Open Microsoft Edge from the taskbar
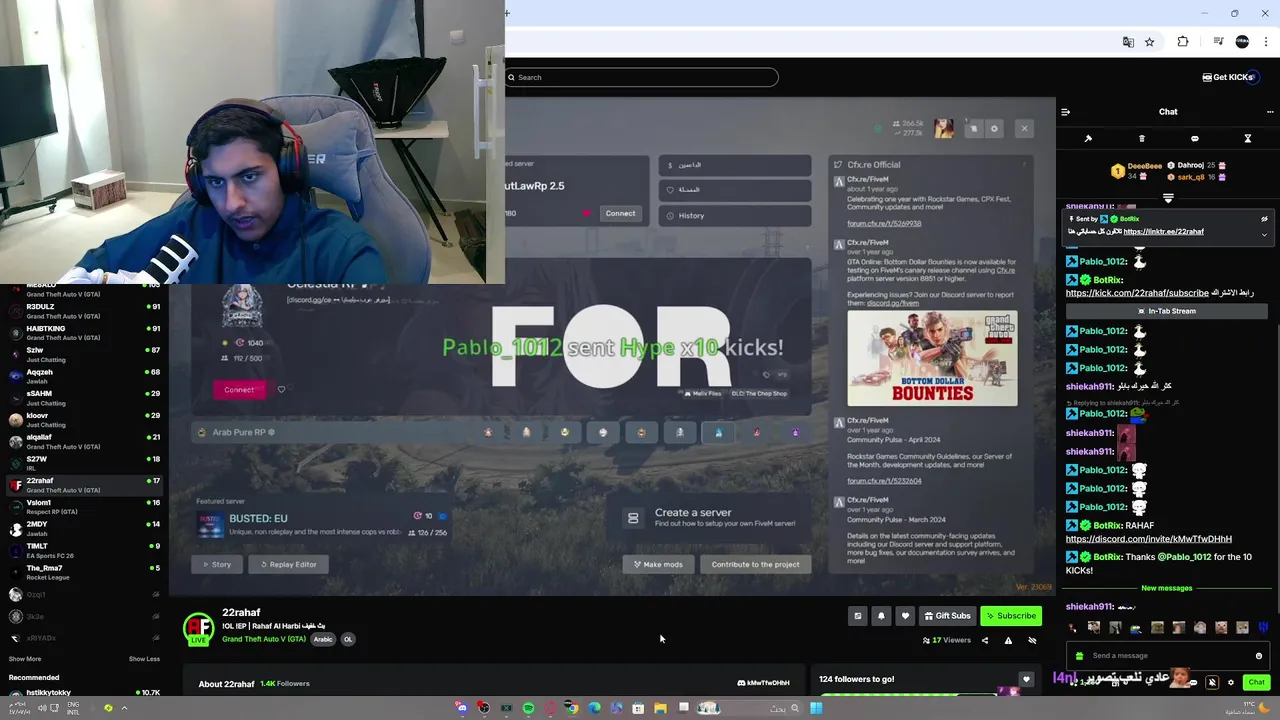Viewport: 1280px width, 720px height. click(594, 708)
